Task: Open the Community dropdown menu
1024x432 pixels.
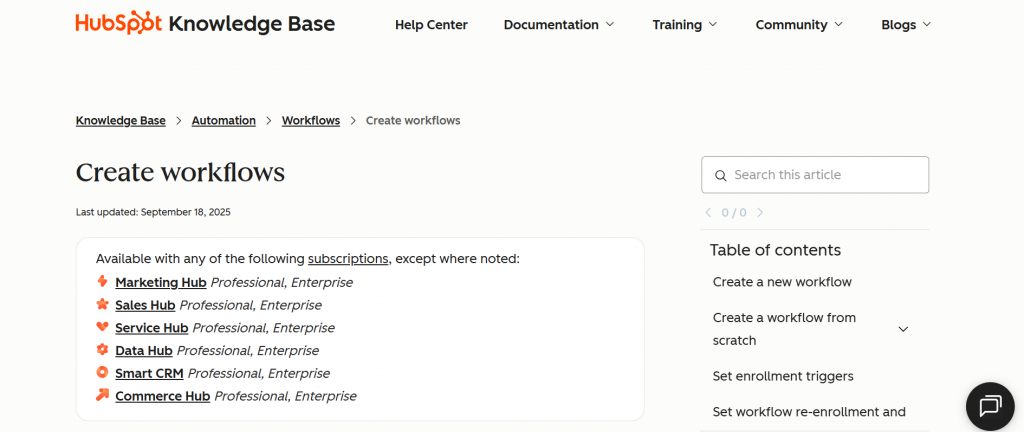Action: coord(799,25)
